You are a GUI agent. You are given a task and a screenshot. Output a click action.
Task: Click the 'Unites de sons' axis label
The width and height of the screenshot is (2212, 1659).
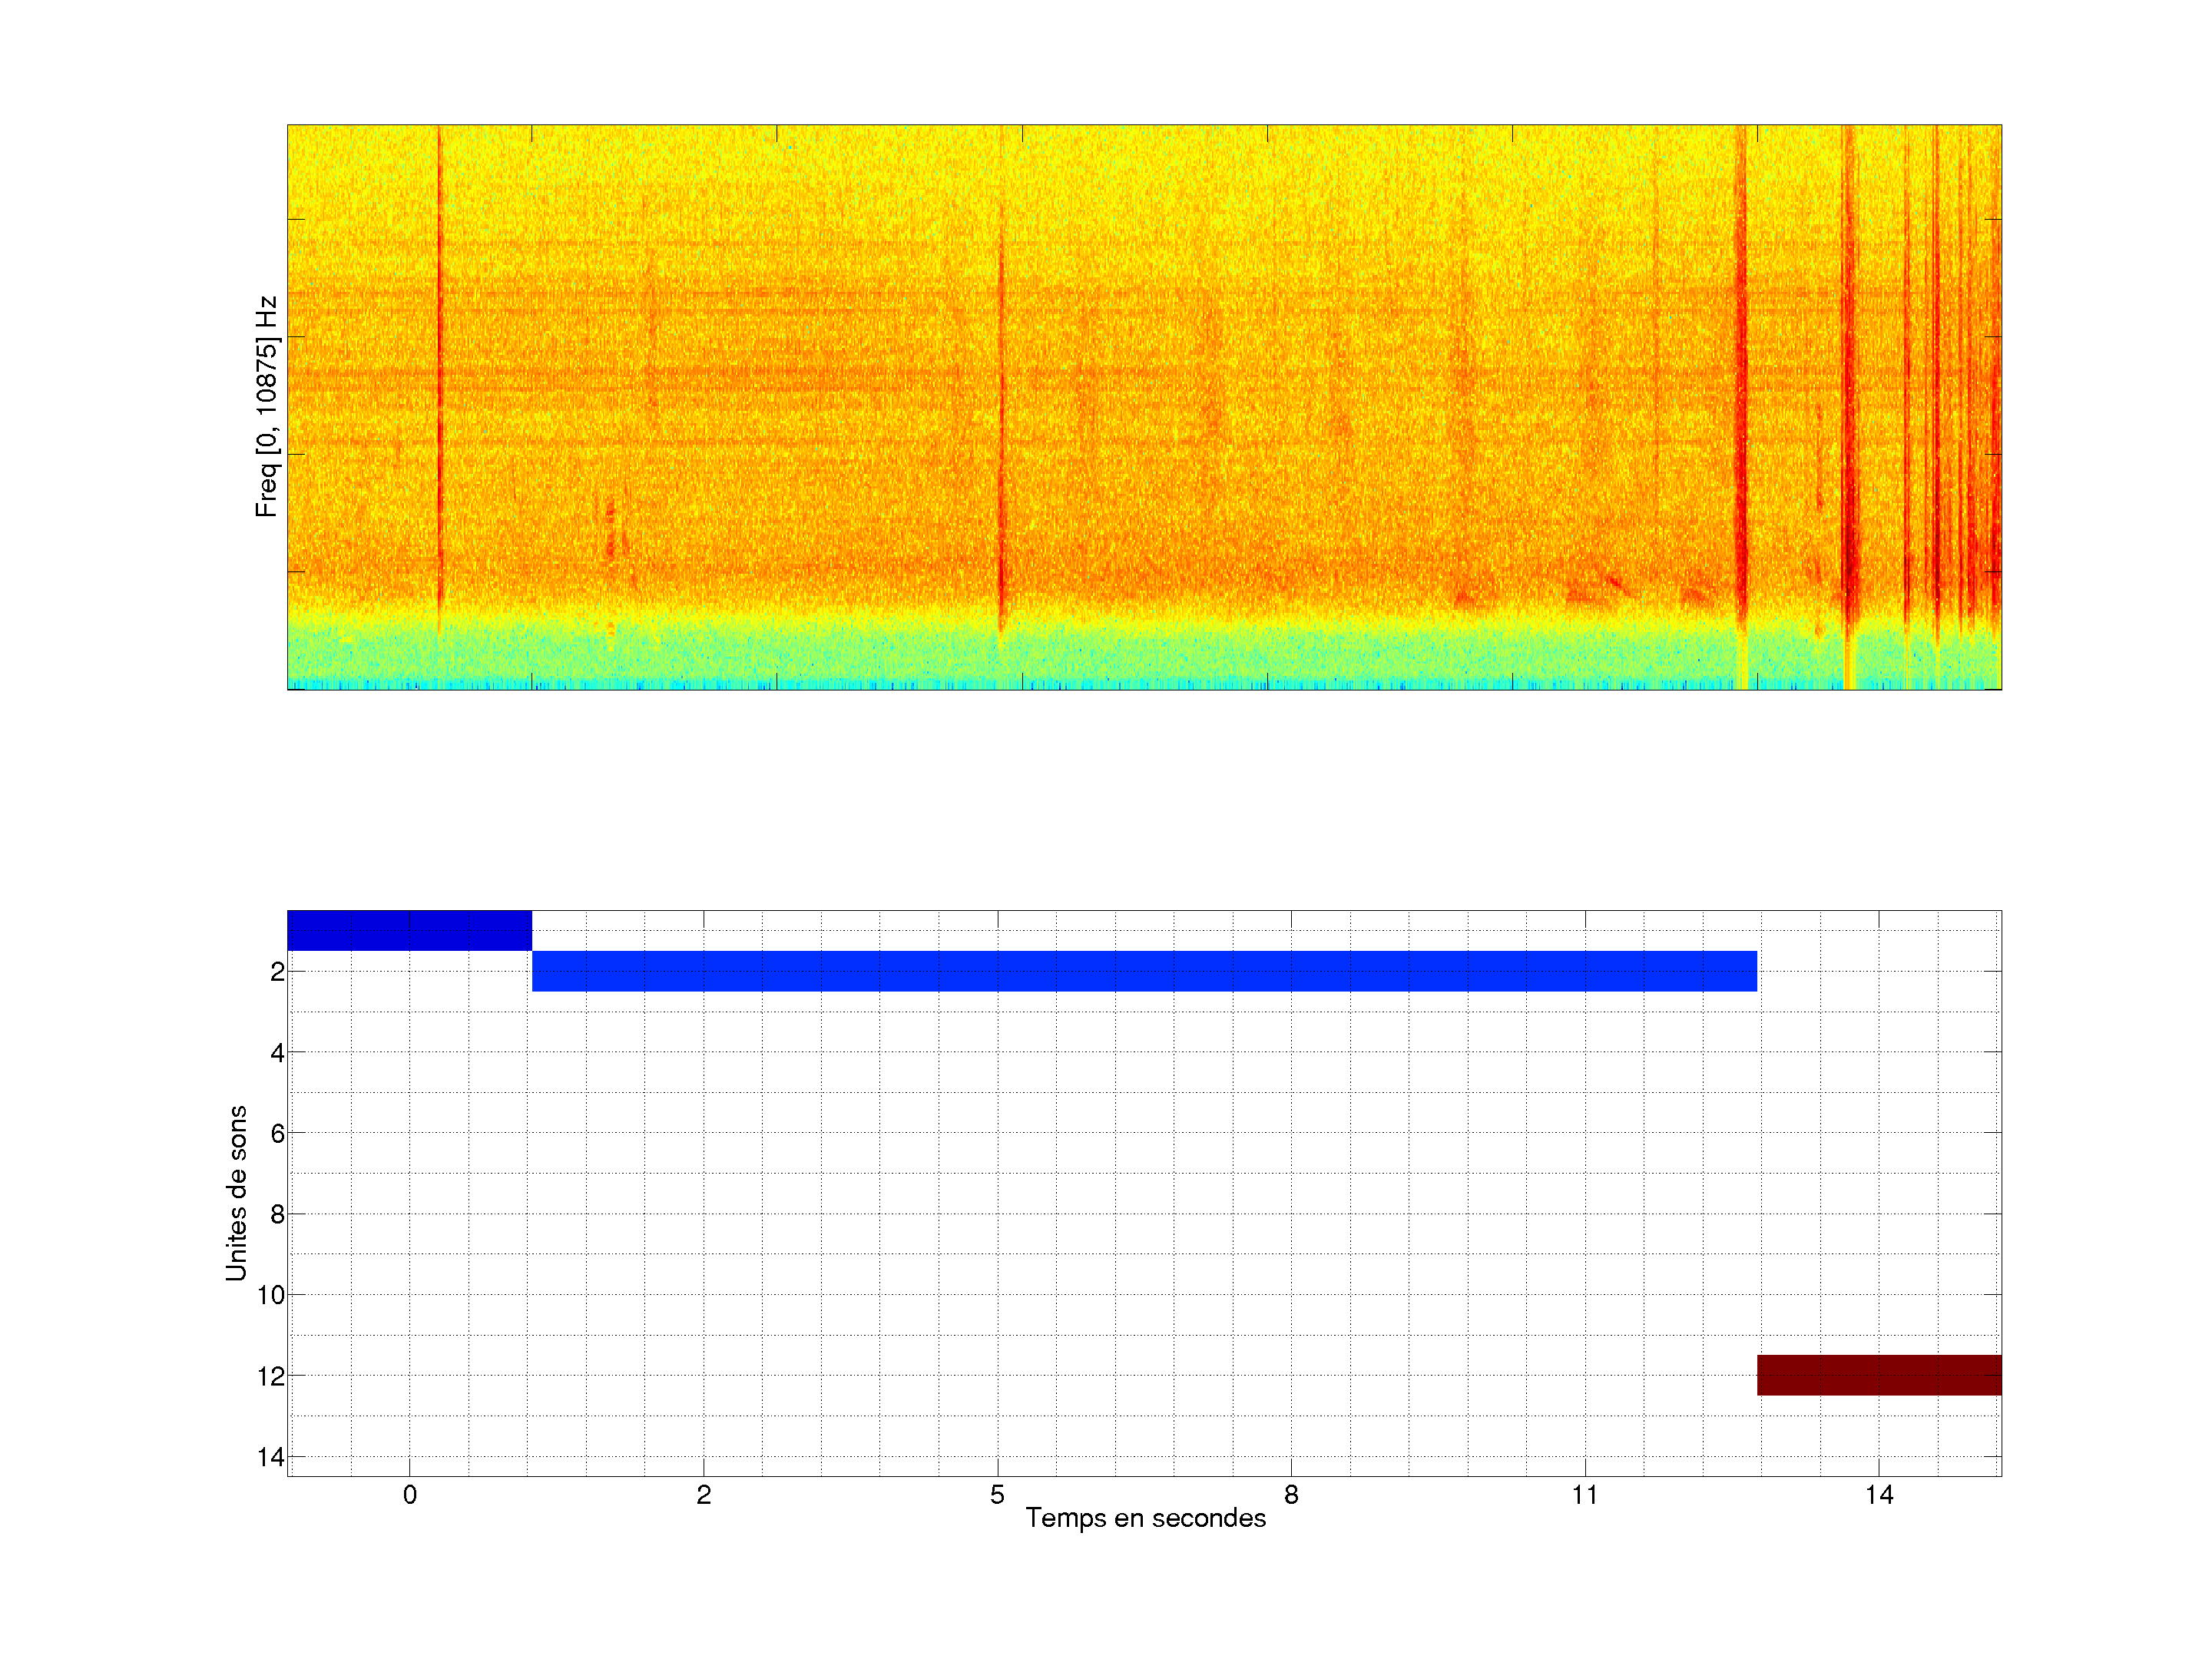pos(236,1193)
